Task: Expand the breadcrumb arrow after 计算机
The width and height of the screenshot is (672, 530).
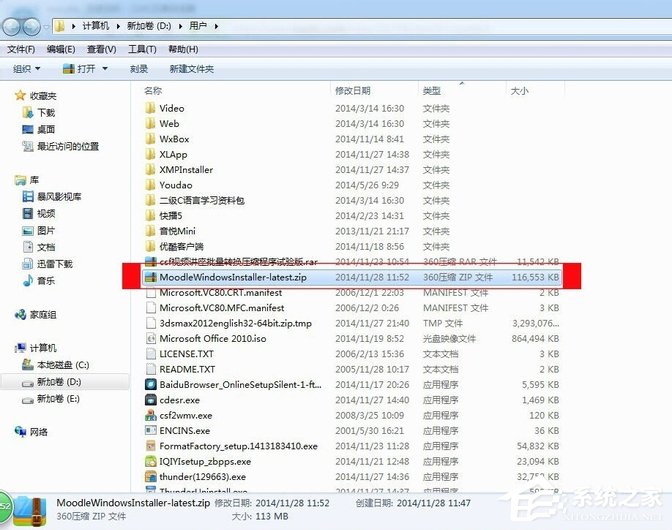Action: (x=118, y=27)
